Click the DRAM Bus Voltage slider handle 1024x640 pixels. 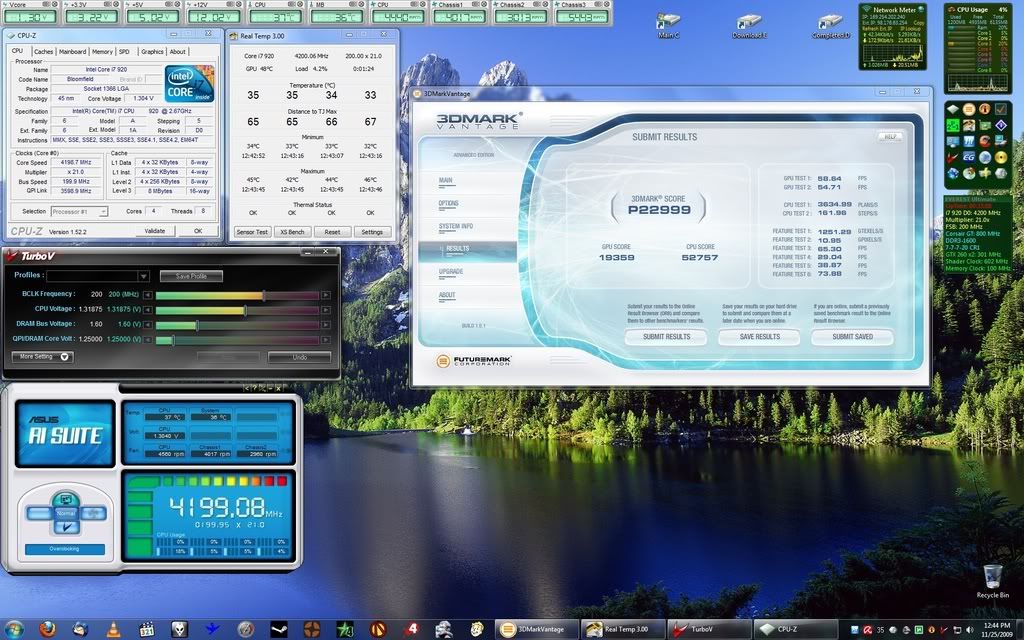(x=197, y=325)
